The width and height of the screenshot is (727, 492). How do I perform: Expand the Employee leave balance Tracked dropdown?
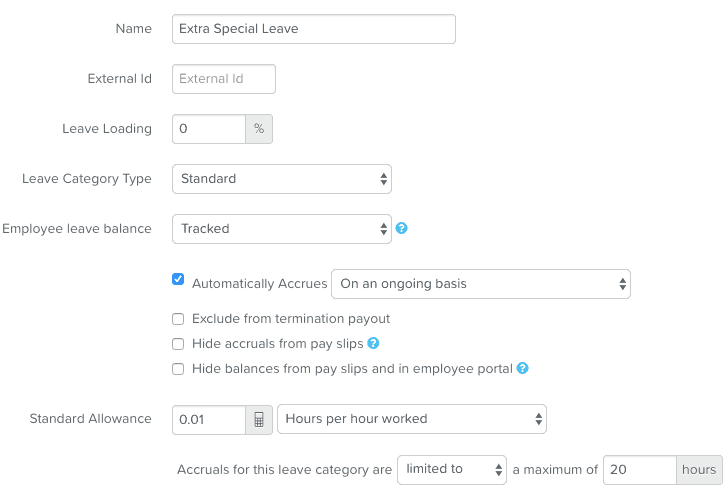tap(282, 229)
